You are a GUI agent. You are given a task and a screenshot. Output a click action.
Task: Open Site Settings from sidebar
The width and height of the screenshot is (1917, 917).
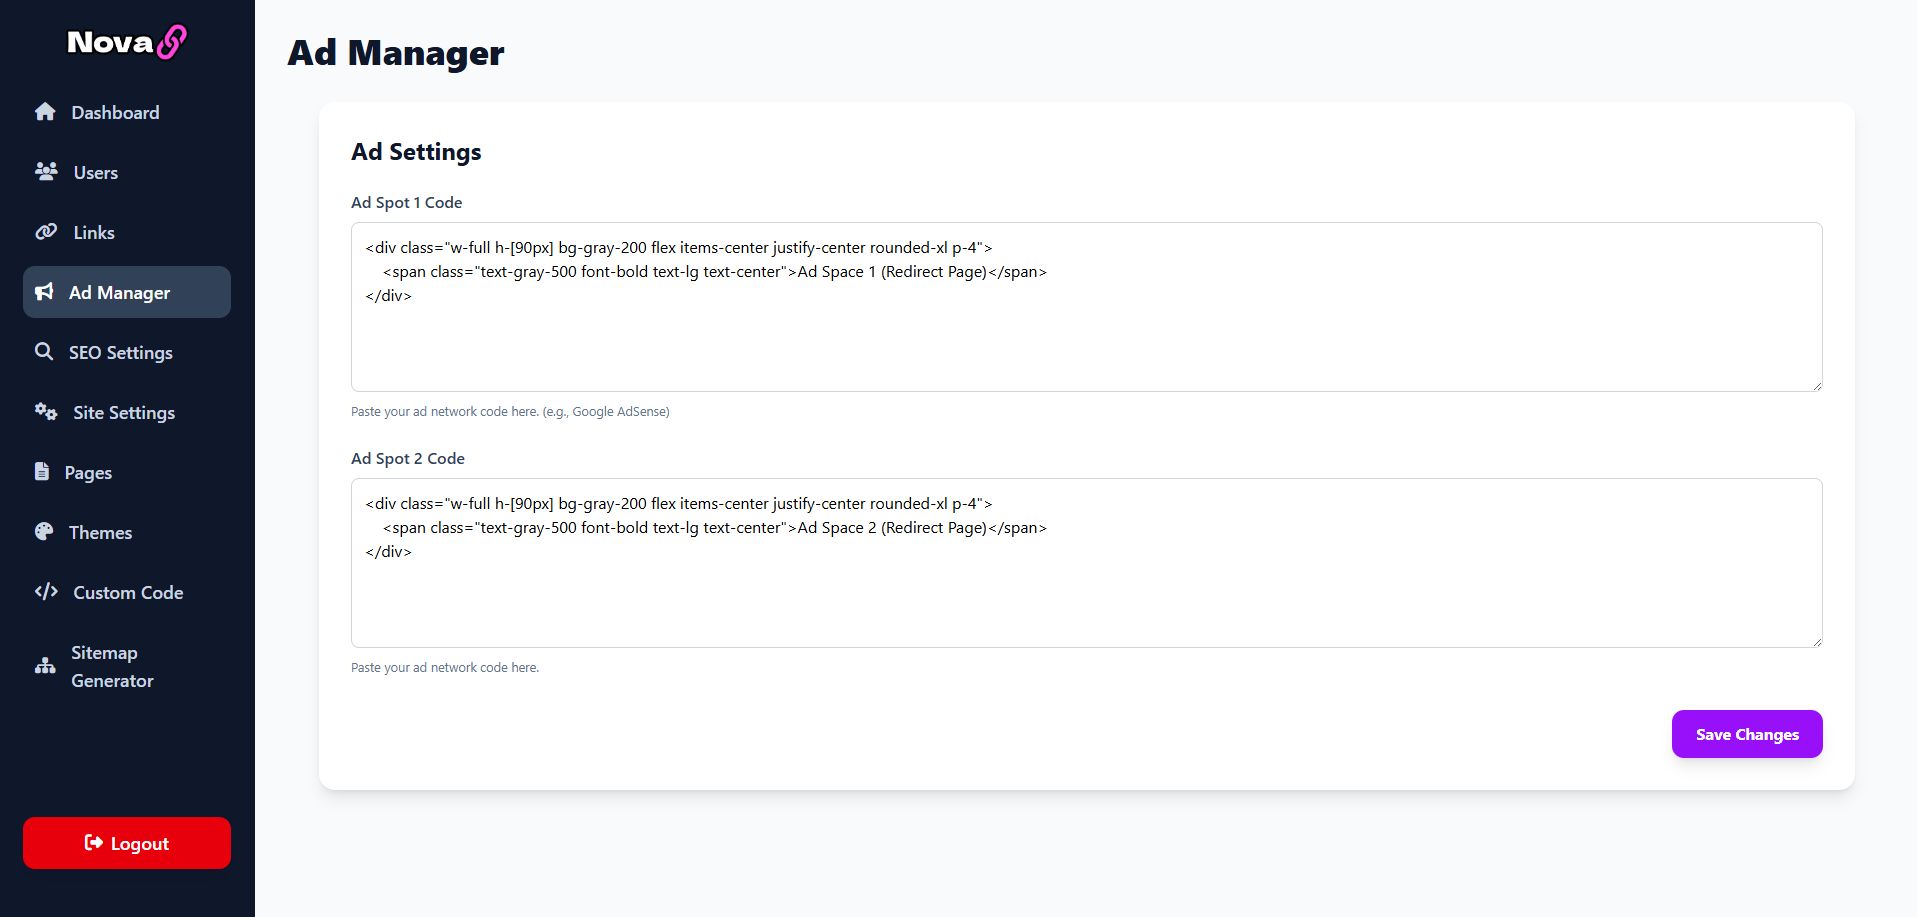(123, 413)
